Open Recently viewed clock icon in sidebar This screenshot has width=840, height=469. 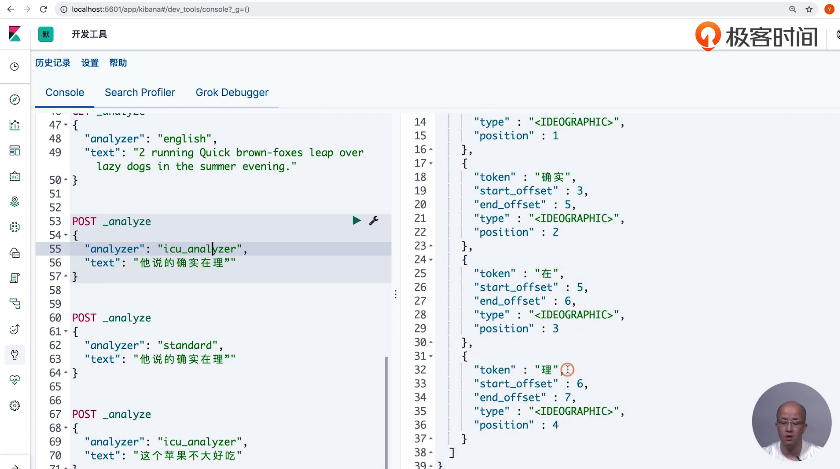click(x=14, y=67)
